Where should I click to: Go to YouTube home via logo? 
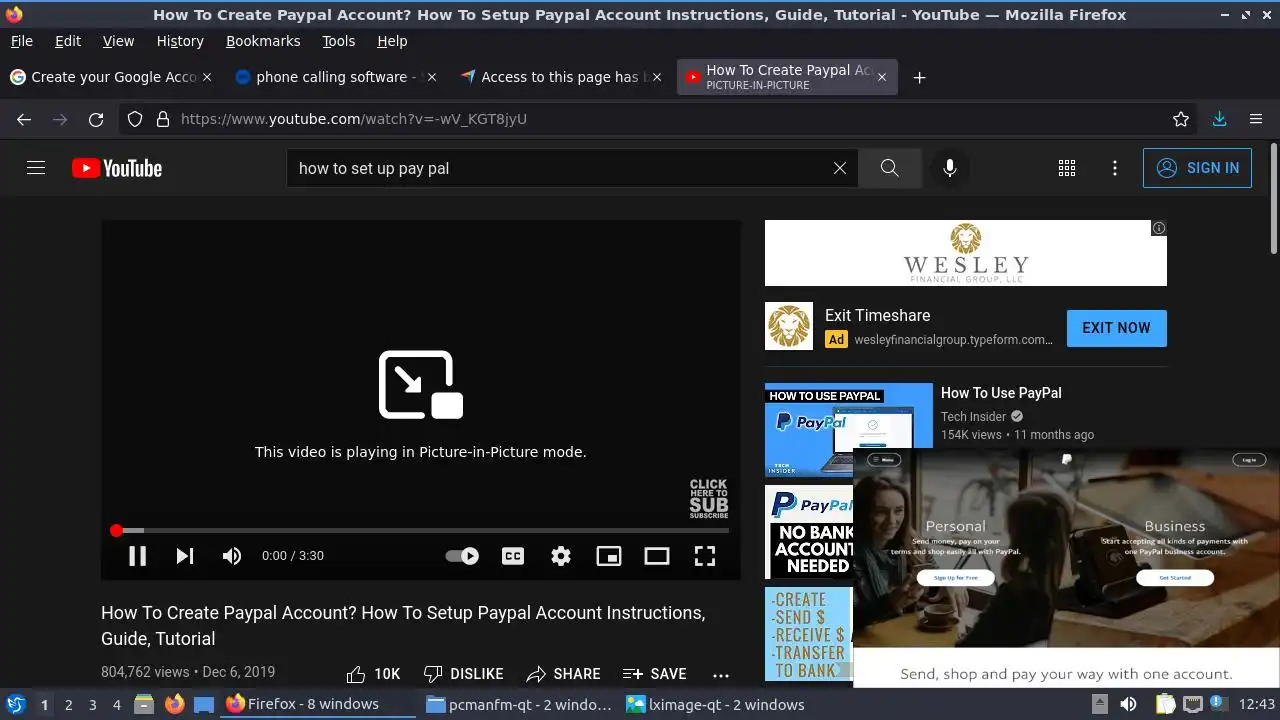click(x=117, y=168)
